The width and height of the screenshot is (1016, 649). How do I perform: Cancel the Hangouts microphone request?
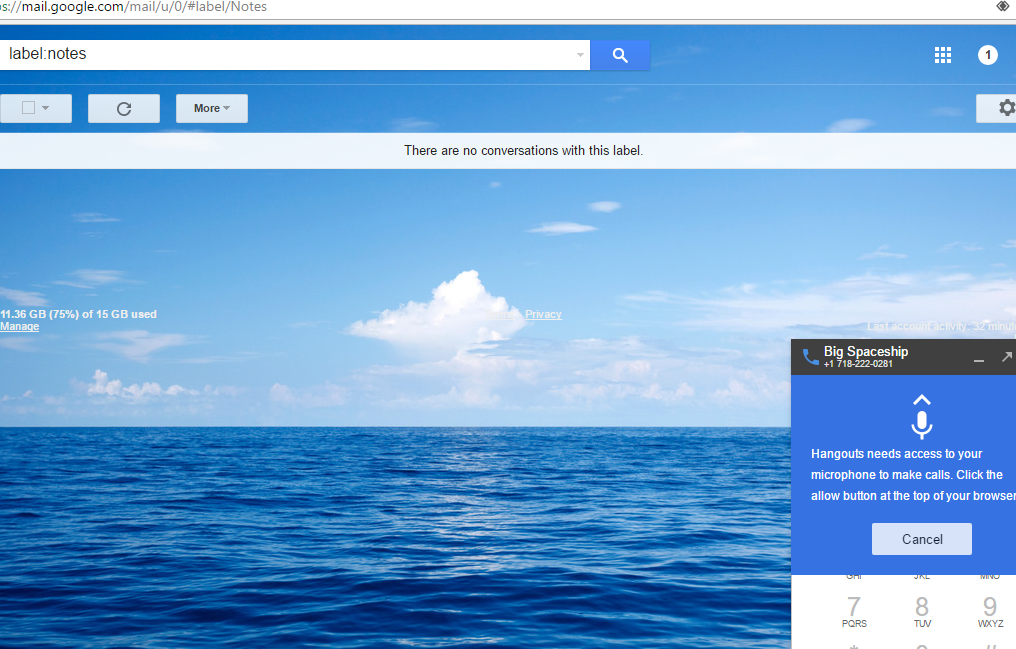921,539
